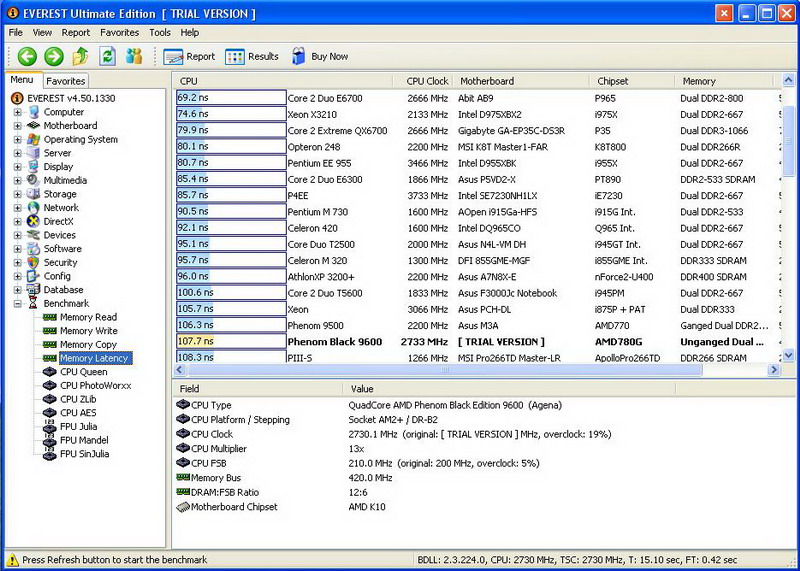This screenshot has width=800, height=571.
Task: Select the Phenom Black 9600 result row
Action: (x=478, y=342)
